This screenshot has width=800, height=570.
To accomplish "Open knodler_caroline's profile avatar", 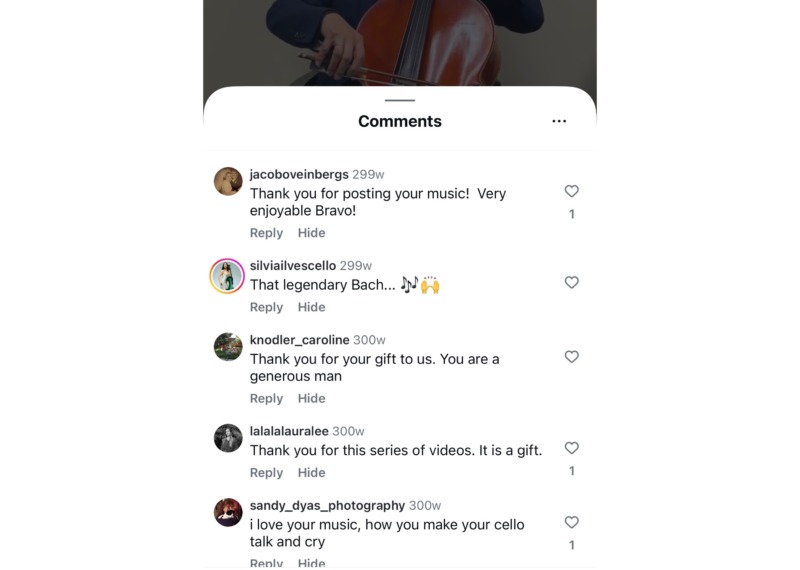I will pyautogui.click(x=228, y=347).
